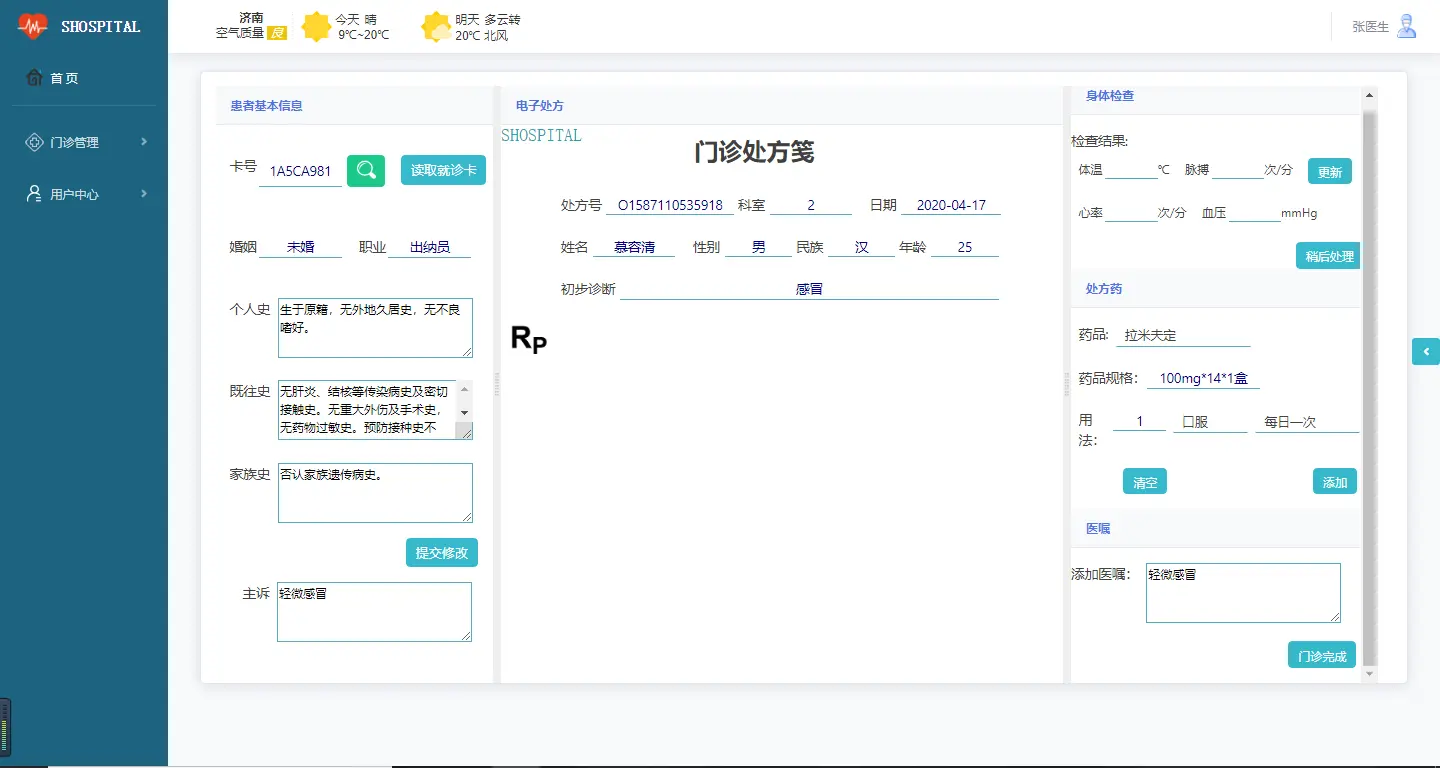Click the 门诊完成 button

pos(1321,654)
